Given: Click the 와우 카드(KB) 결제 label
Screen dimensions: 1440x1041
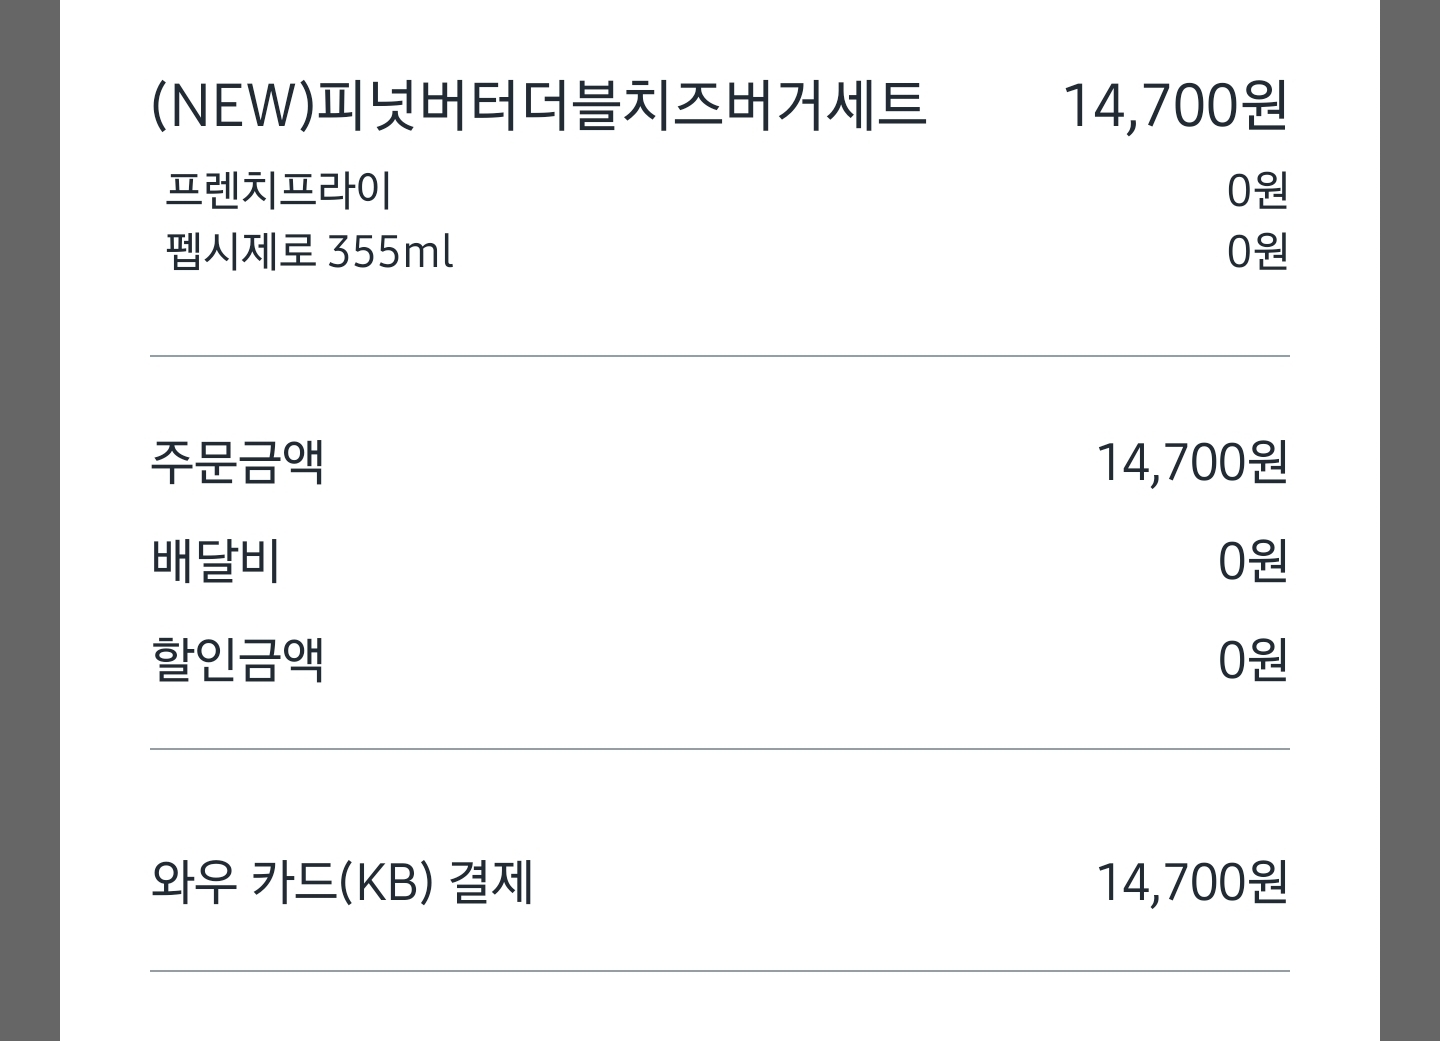Looking at the screenshot, I should pyautogui.click(x=342, y=882).
